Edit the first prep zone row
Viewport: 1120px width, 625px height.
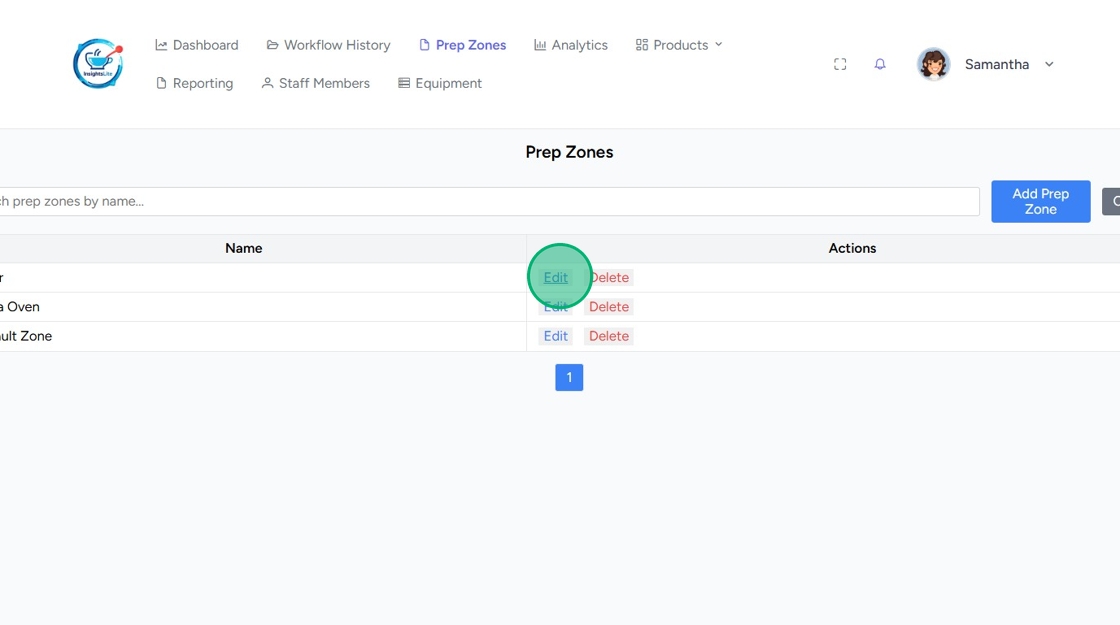tap(556, 278)
